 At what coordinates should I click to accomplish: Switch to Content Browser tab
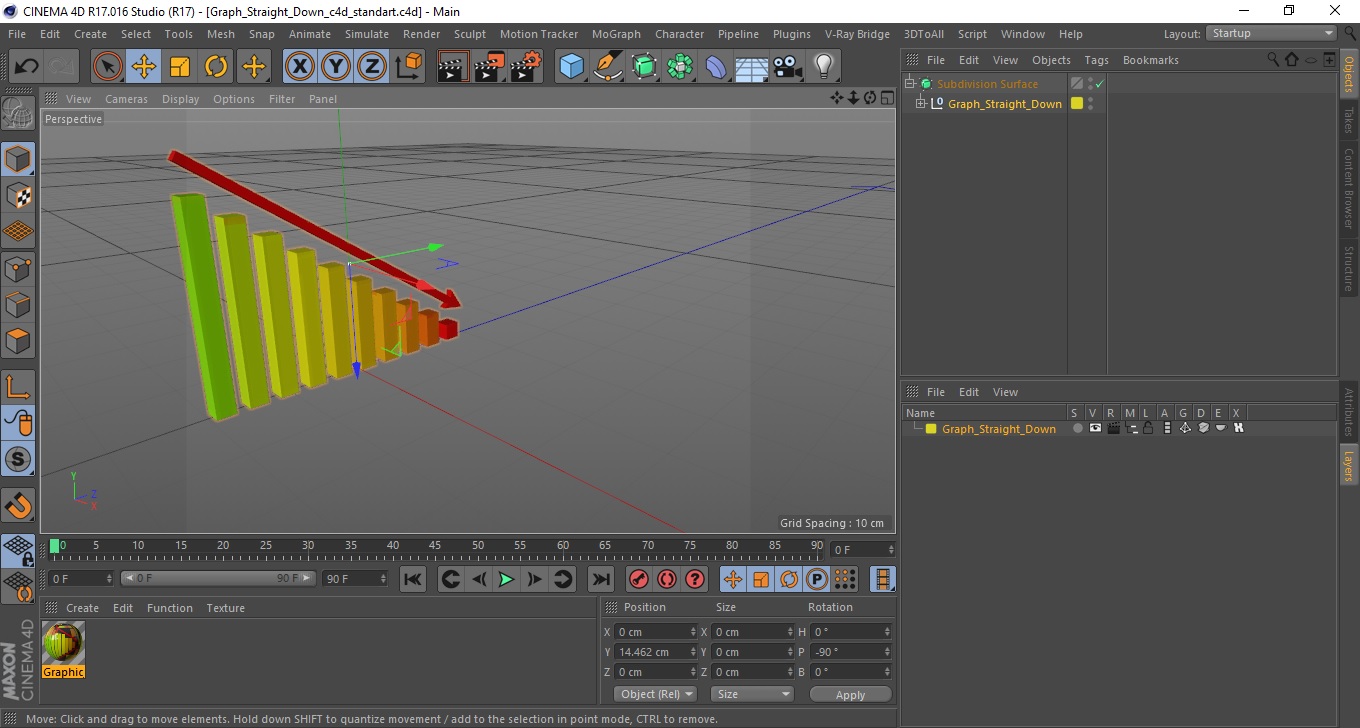click(x=1349, y=189)
